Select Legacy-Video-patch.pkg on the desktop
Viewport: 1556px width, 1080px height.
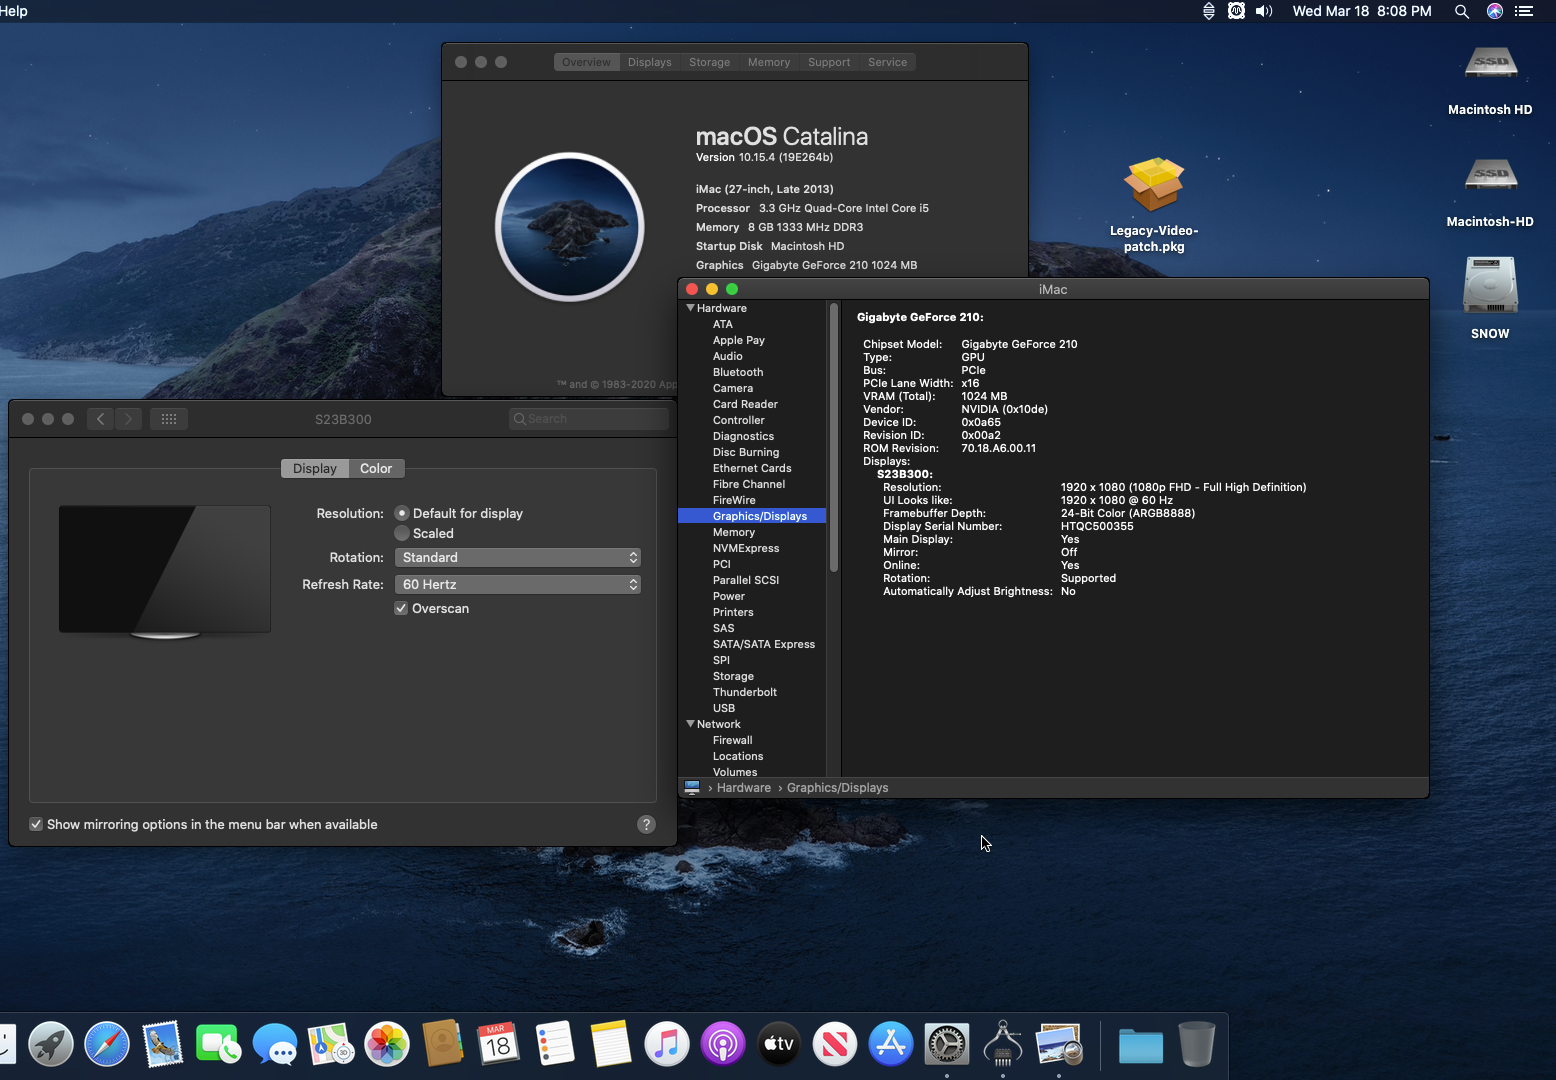(x=1154, y=205)
